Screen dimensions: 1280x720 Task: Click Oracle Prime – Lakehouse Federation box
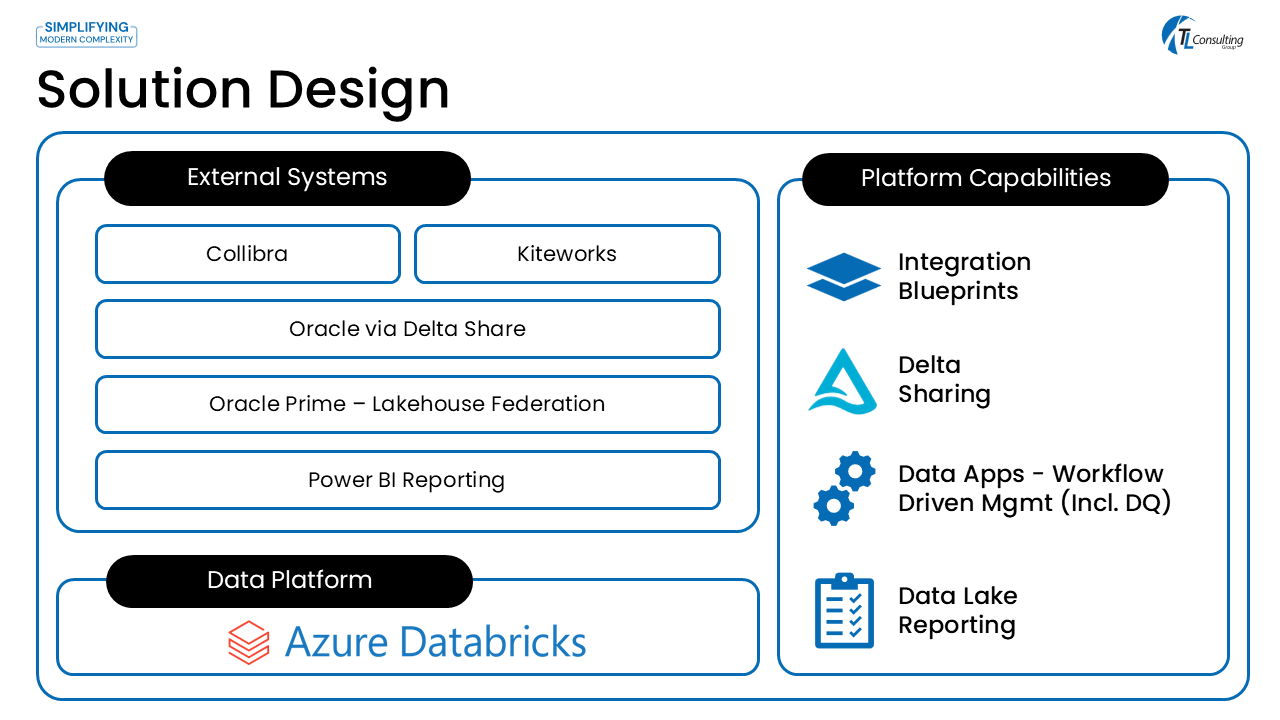point(407,404)
